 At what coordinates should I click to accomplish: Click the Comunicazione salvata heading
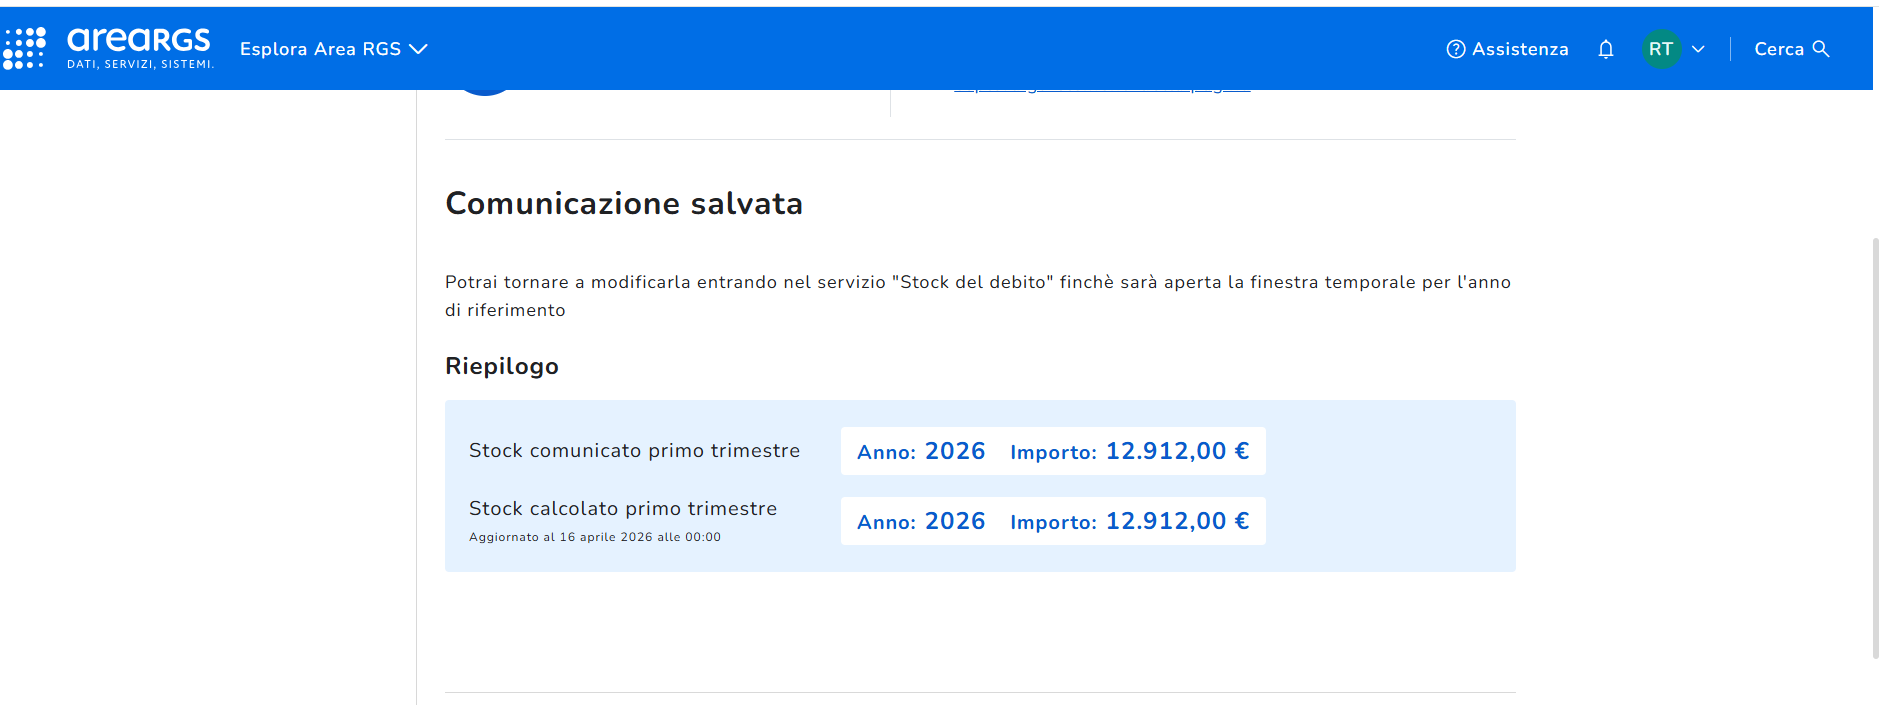click(x=624, y=203)
